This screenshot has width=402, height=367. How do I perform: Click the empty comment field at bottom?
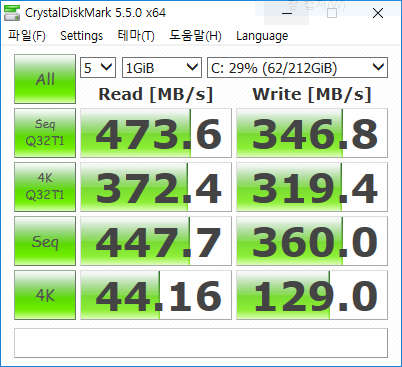coord(201,343)
